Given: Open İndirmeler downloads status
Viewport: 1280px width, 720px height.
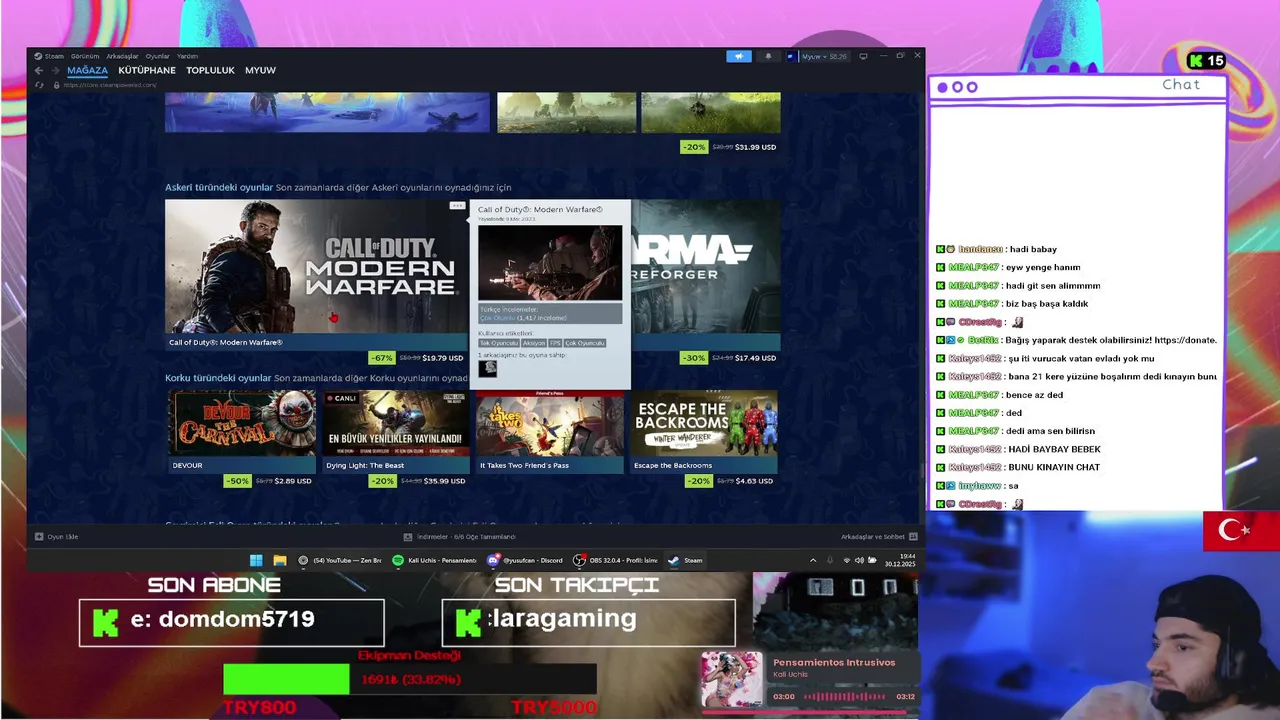Looking at the screenshot, I should coord(459,537).
